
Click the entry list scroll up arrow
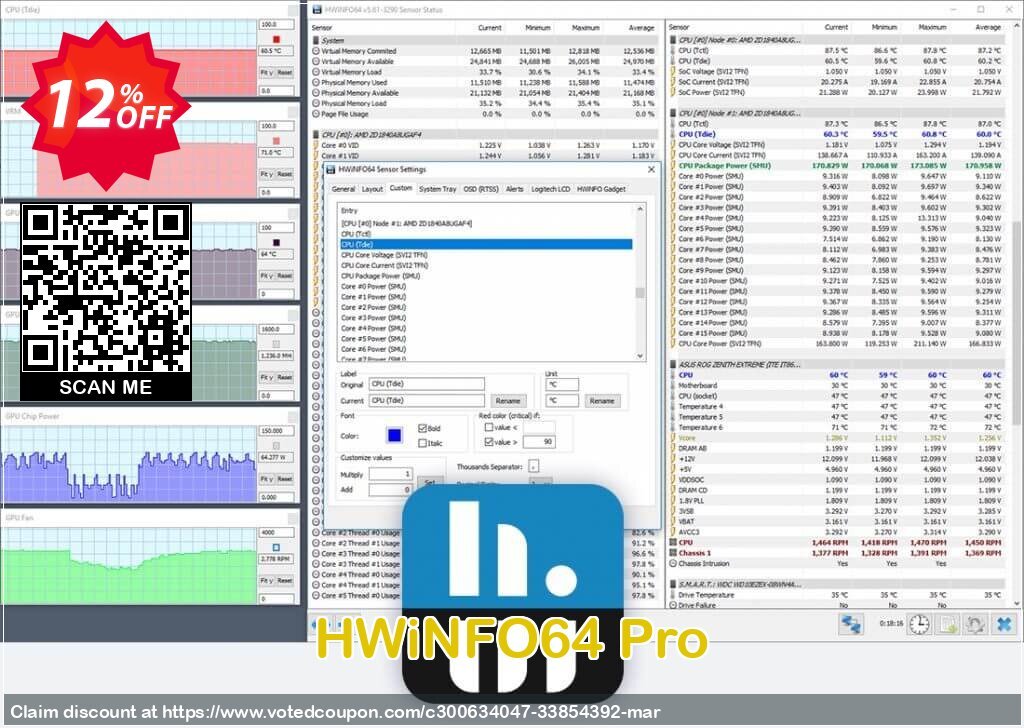pyautogui.click(x=640, y=209)
